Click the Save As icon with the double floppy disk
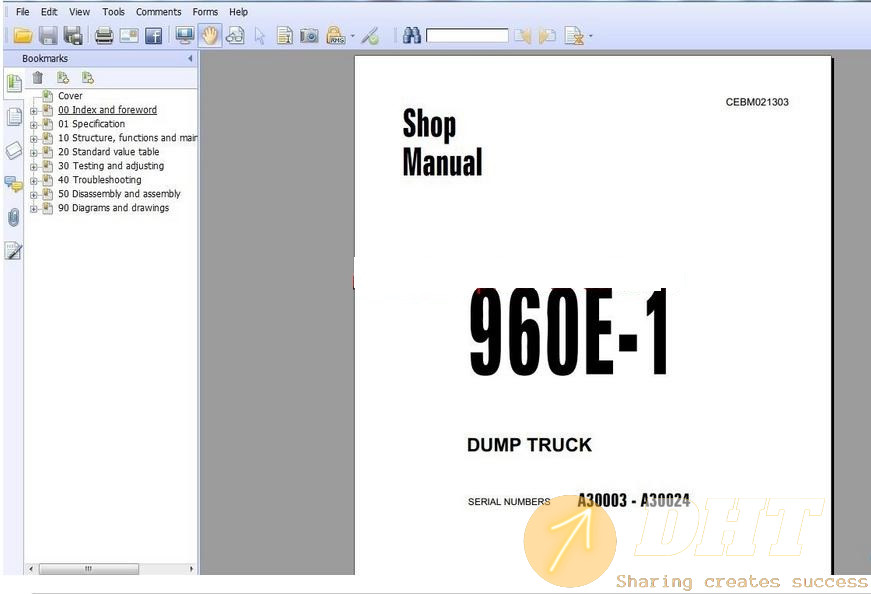871x594 pixels. 73,36
